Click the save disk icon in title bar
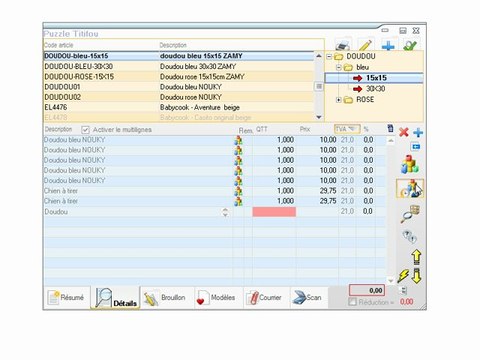 403,31
